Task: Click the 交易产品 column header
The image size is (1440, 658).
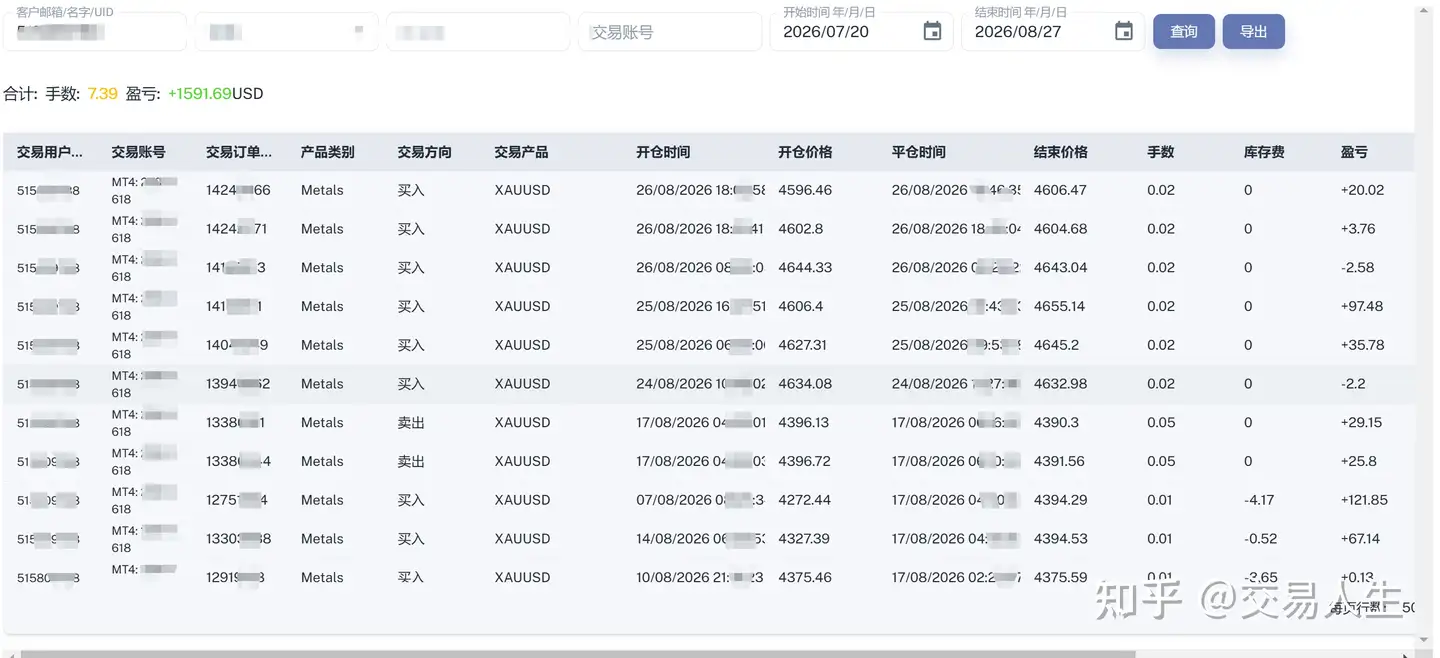Action: tap(521, 152)
